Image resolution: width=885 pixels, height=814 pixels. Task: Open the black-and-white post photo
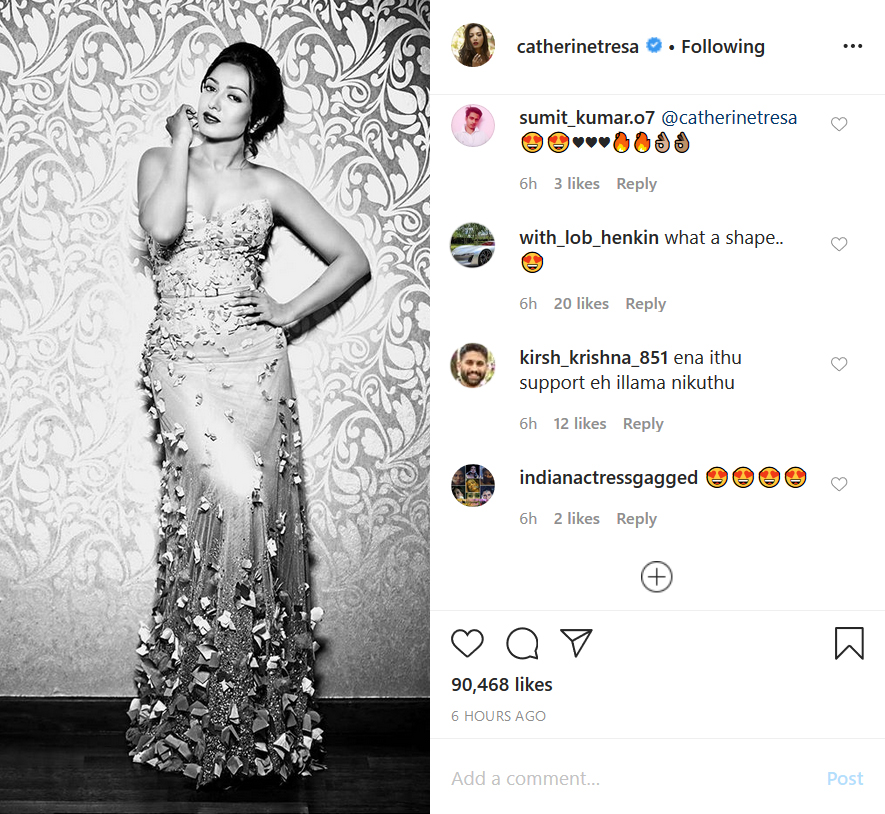pos(215,407)
